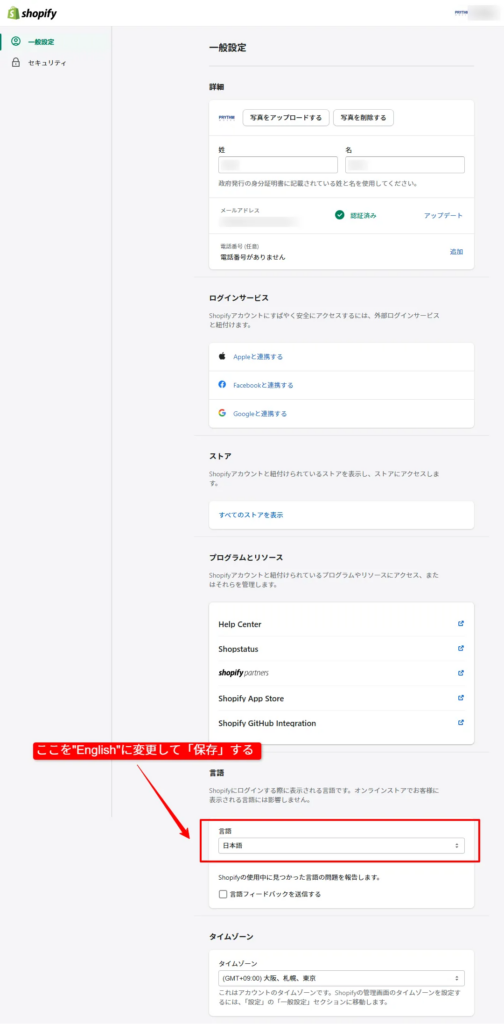Click the Google logo icon
The width and height of the screenshot is (504, 1024).
(x=222, y=413)
